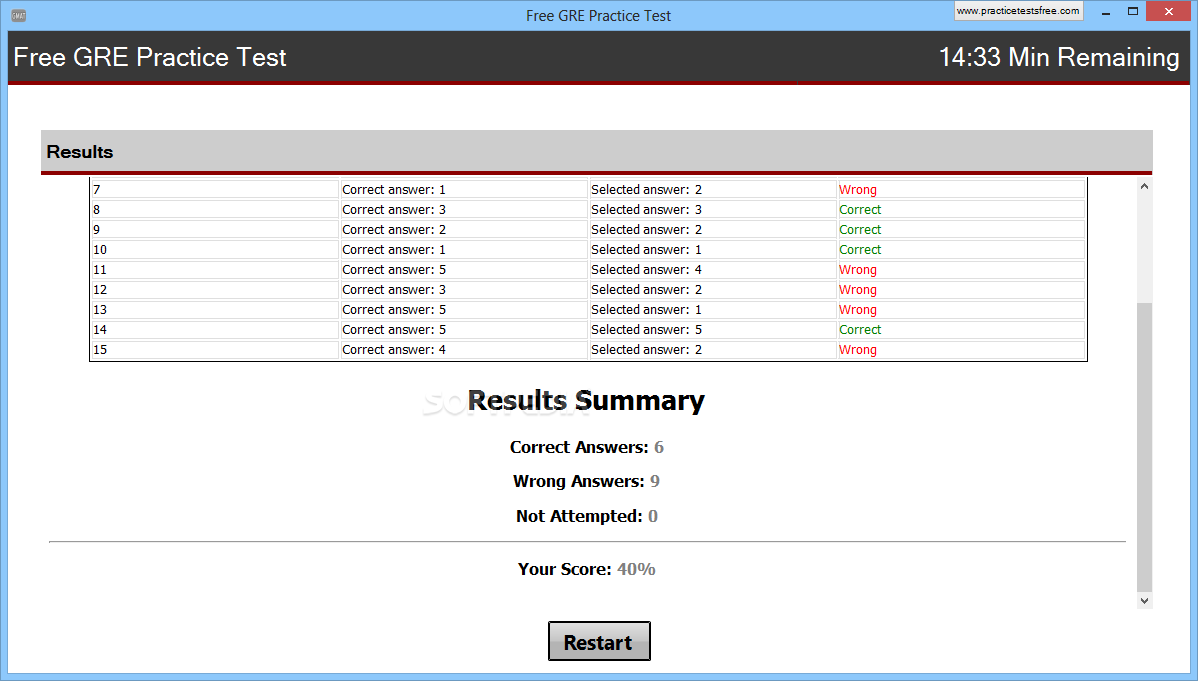Click the Wrong status in row 7
The width and height of the screenshot is (1198, 681).
pyautogui.click(x=857, y=190)
